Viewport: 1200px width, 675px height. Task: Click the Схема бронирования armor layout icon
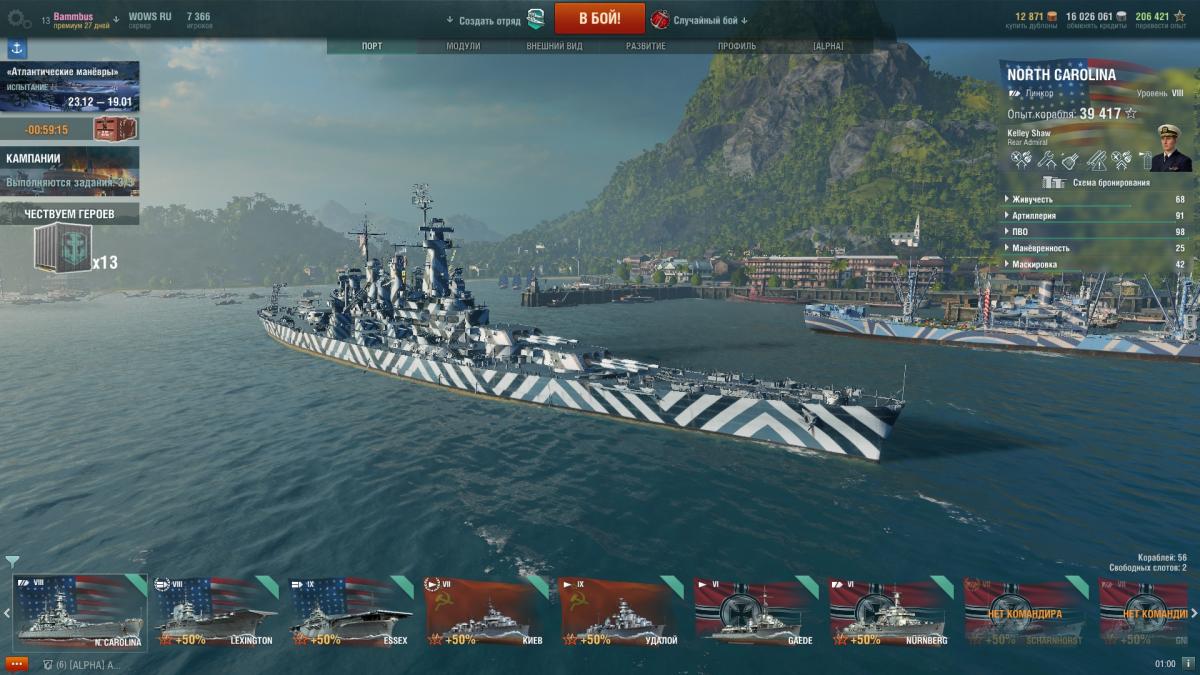pyautogui.click(x=1052, y=182)
